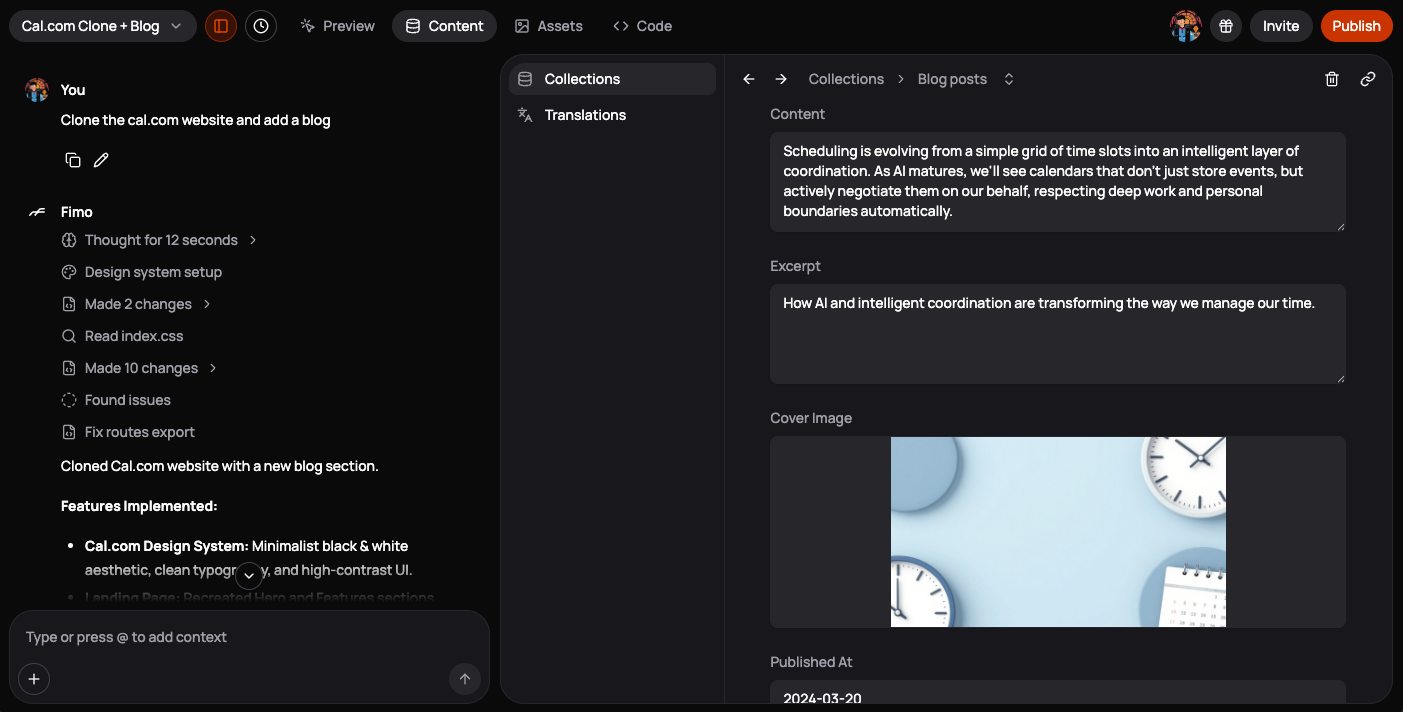The height and width of the screenshot is (712, 1403).
Task: Switch to the Assets tab
Action: click(549, 26)
